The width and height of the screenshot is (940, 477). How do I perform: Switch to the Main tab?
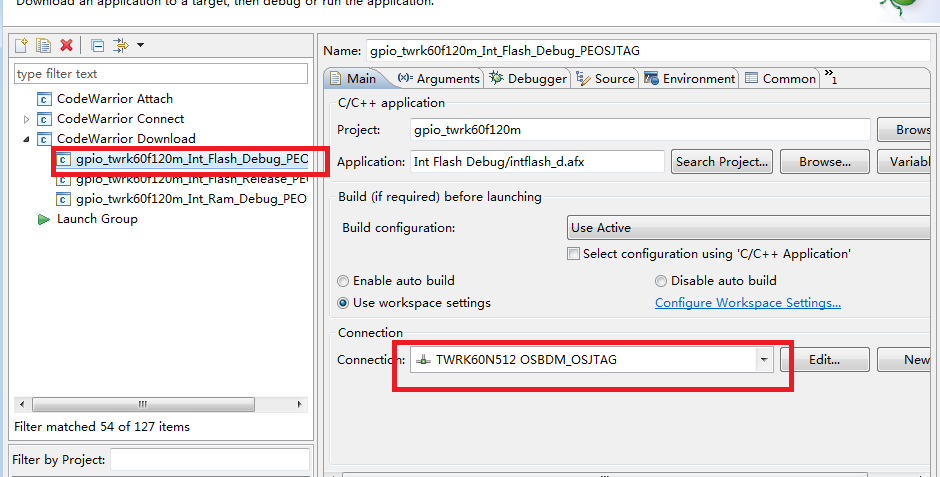point(354,79)
